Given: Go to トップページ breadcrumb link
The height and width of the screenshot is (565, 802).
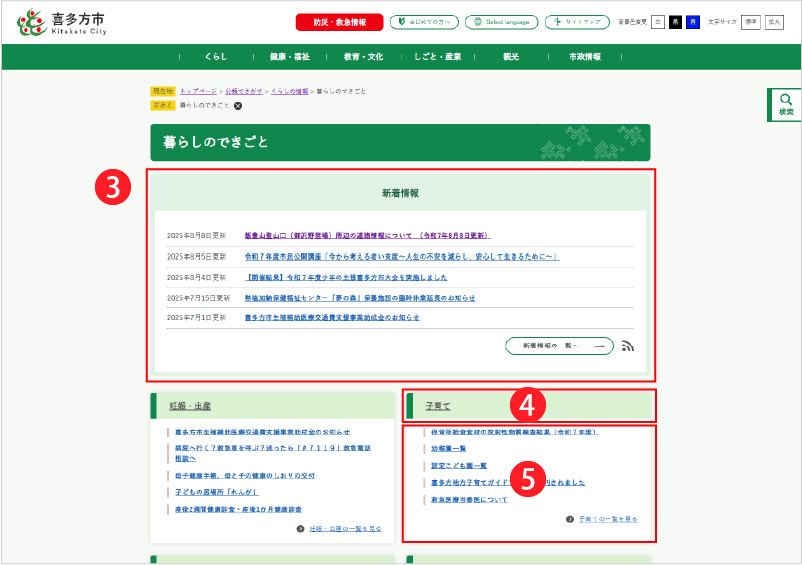Looking at the screenshot, I should 198,91.
